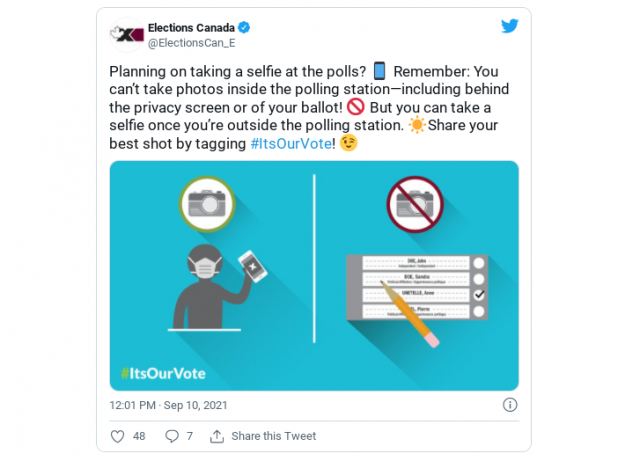Click the checked circle beside UNTELLE, Anne
The width and height of the screenshot is (640, 461).
479,295
